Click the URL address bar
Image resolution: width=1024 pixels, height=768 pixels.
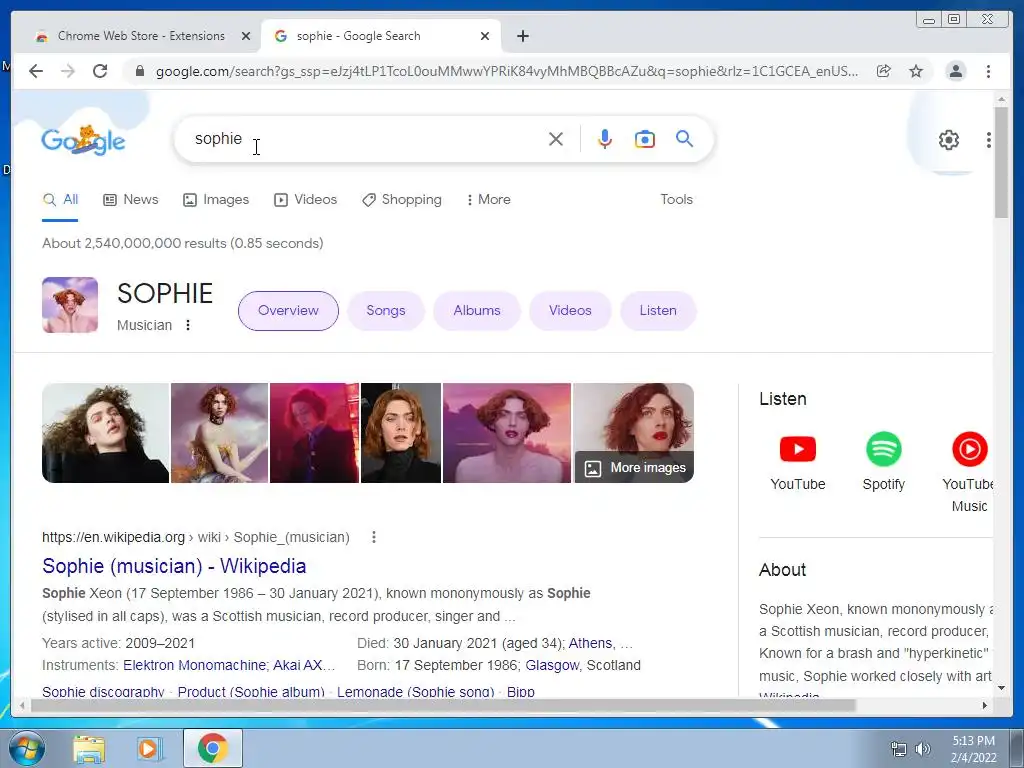click(x=506, y=71)
